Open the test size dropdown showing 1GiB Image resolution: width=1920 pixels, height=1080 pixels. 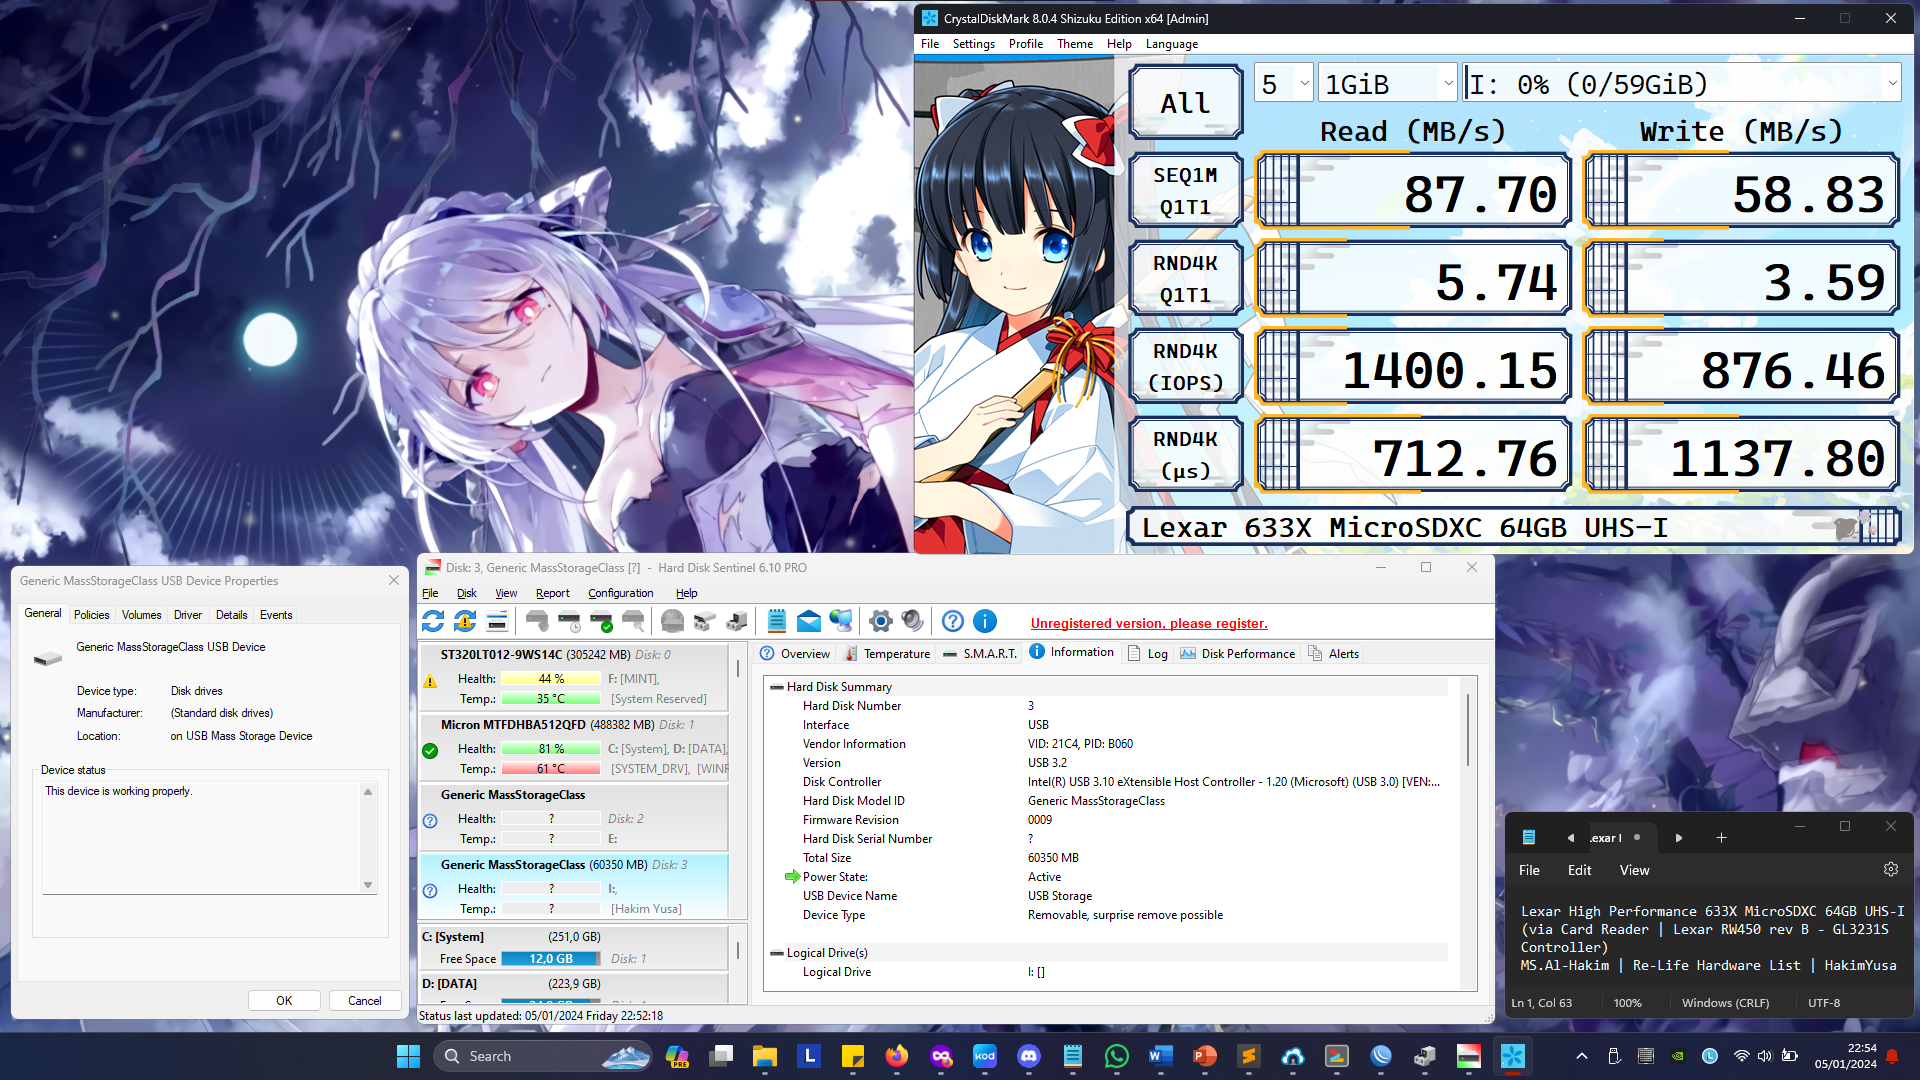1387,84
